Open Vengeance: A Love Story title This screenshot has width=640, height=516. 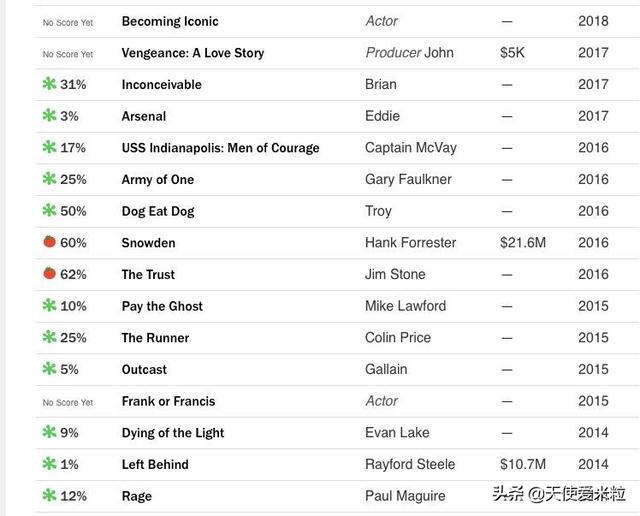193,53
